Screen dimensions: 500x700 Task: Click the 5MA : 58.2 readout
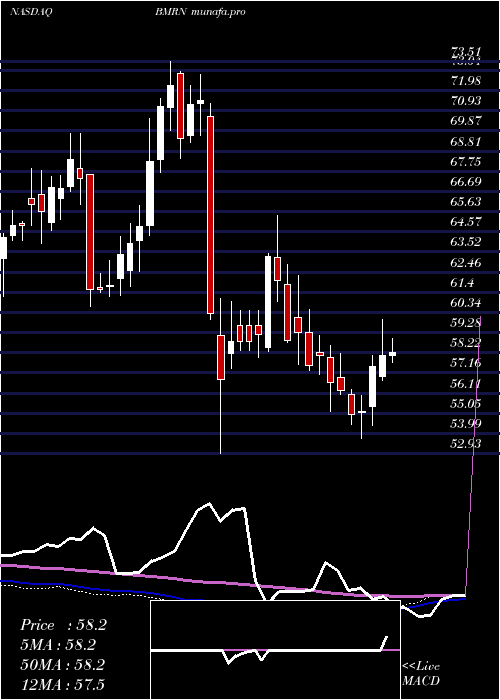58,645
